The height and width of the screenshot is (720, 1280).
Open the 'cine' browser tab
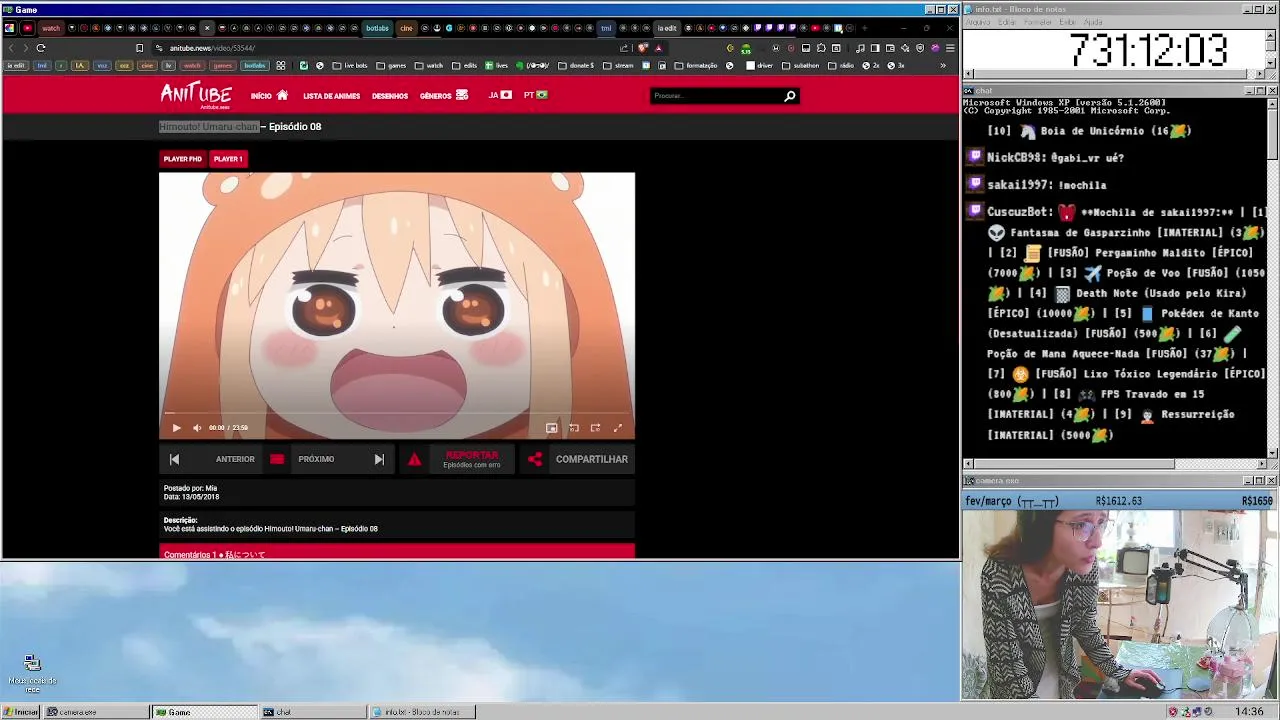click(406, 28)
